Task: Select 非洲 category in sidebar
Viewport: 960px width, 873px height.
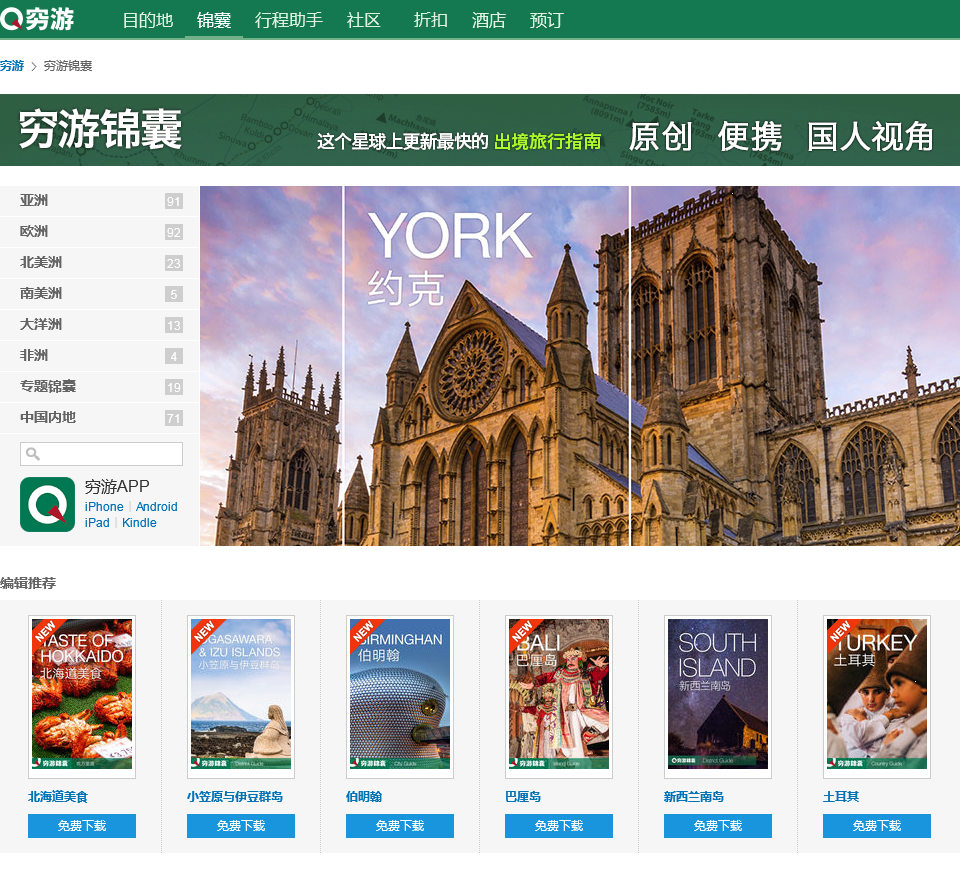Action: point(100,356)
